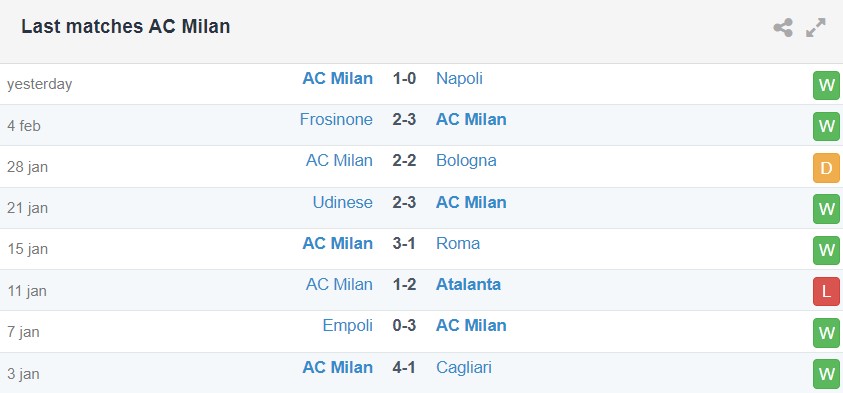
Task: Click the red L badge for the Atalanta match
Action: [x=826, y=292]
